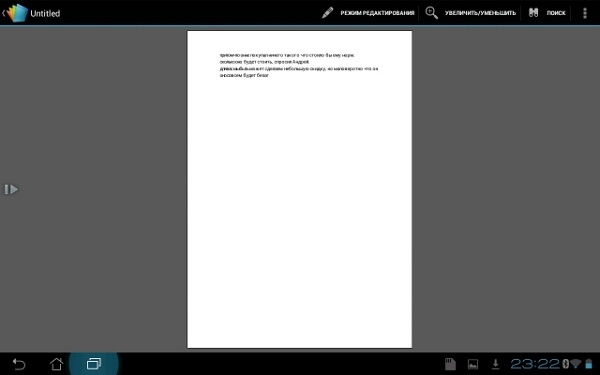Click the first line of document text
Screen dimensions: 600x375
[x=287, y=55]
